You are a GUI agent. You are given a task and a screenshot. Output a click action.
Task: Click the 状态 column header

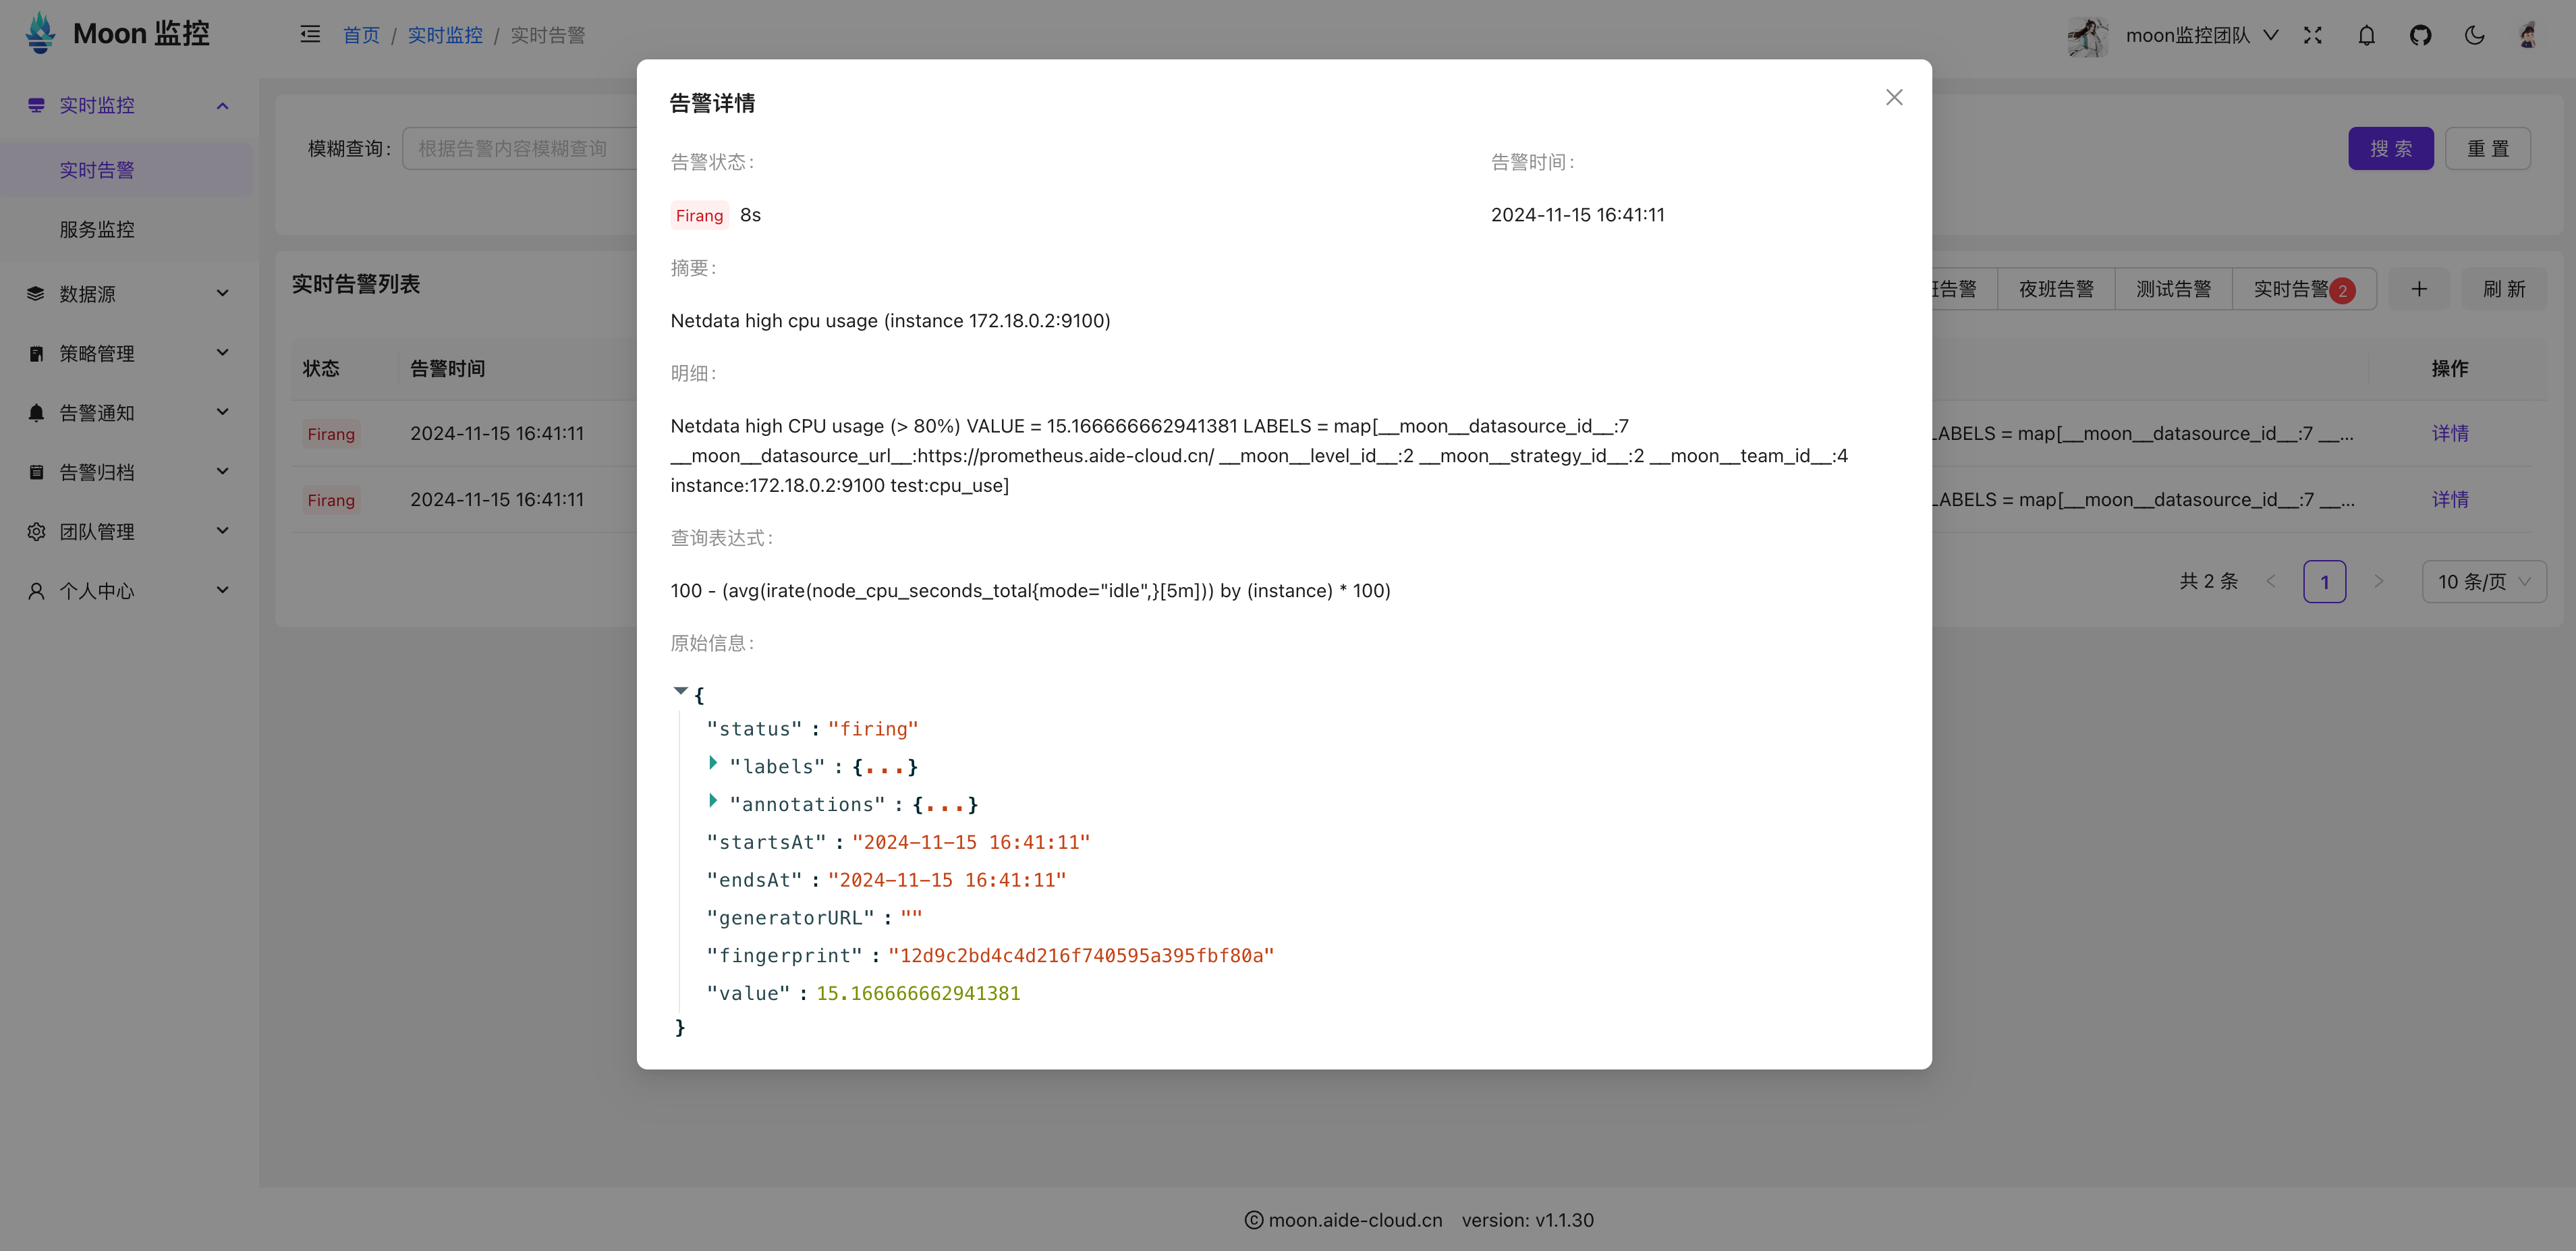click(321, 369)
